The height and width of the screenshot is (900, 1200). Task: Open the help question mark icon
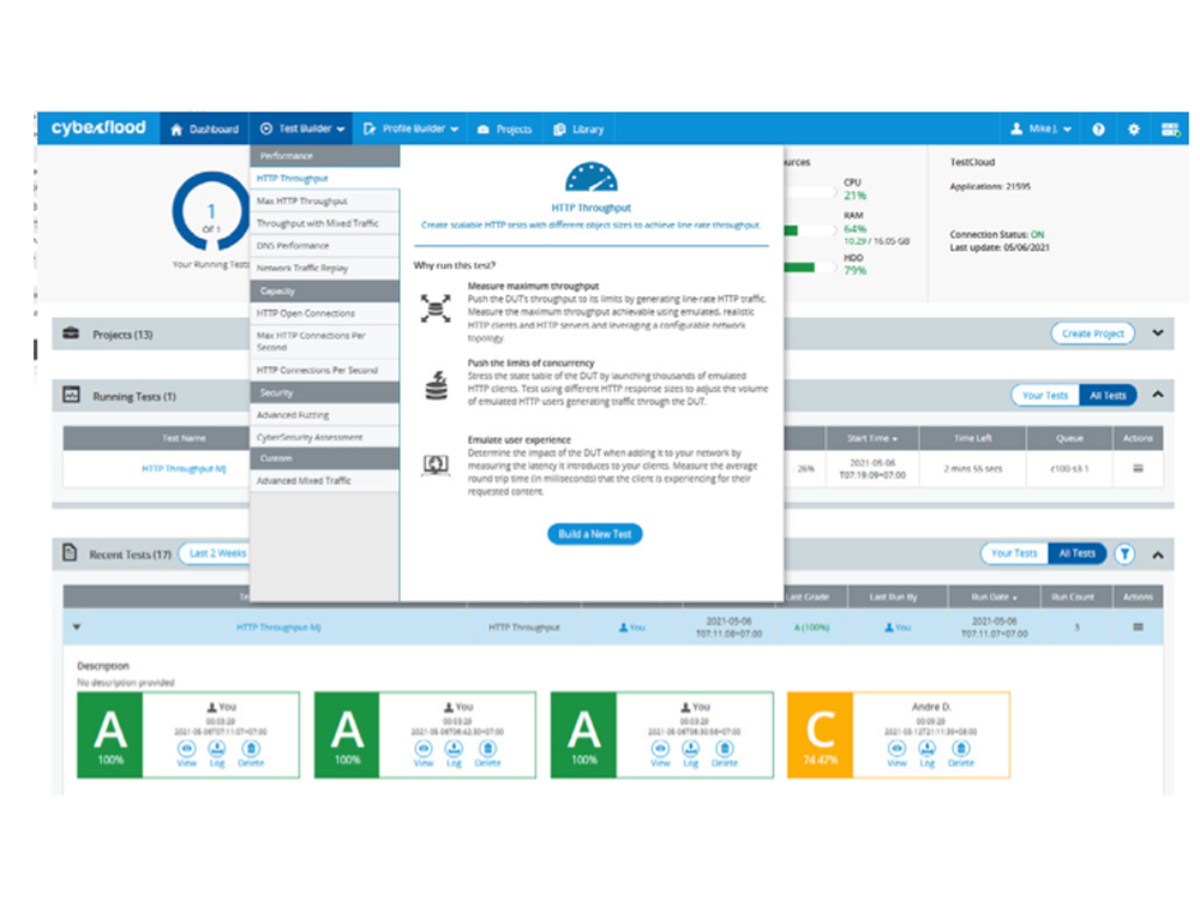(x=1099, y=130)
